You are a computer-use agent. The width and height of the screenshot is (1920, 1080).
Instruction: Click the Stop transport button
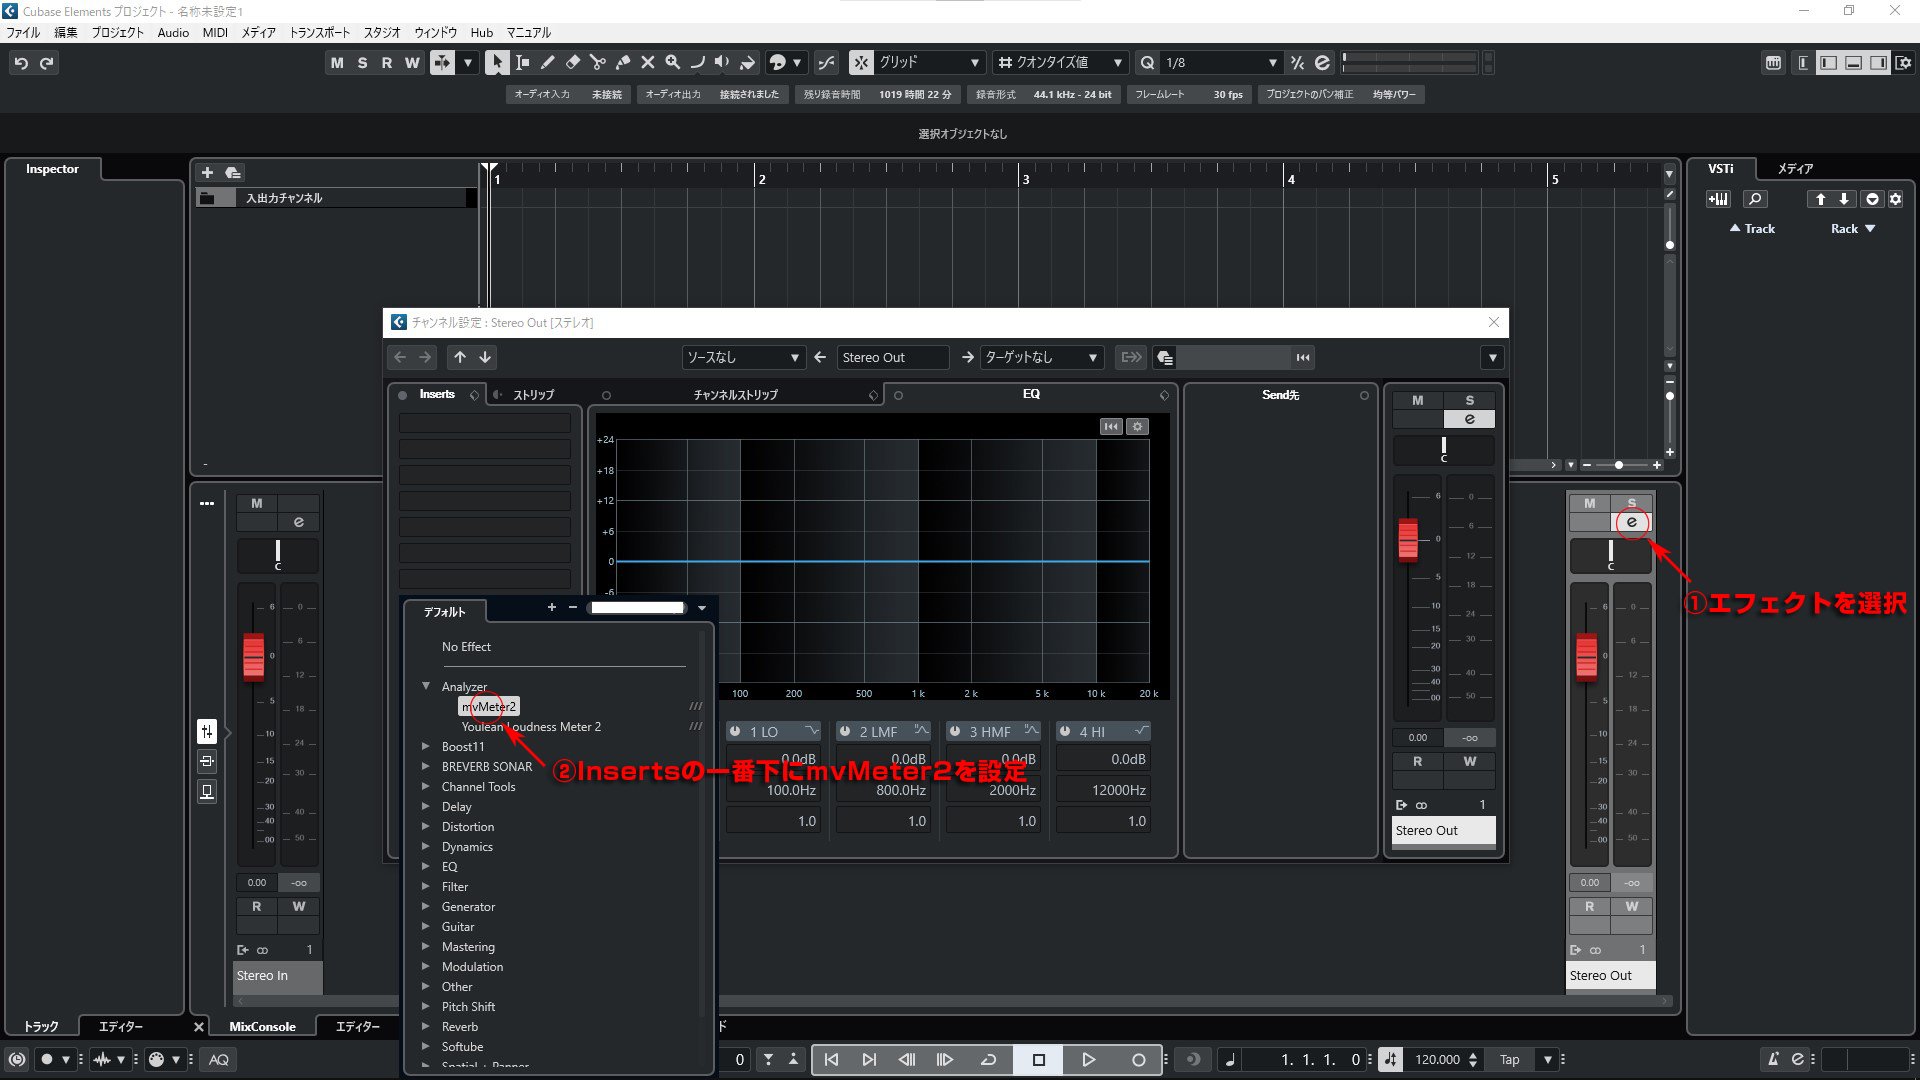point(1038,1060)
